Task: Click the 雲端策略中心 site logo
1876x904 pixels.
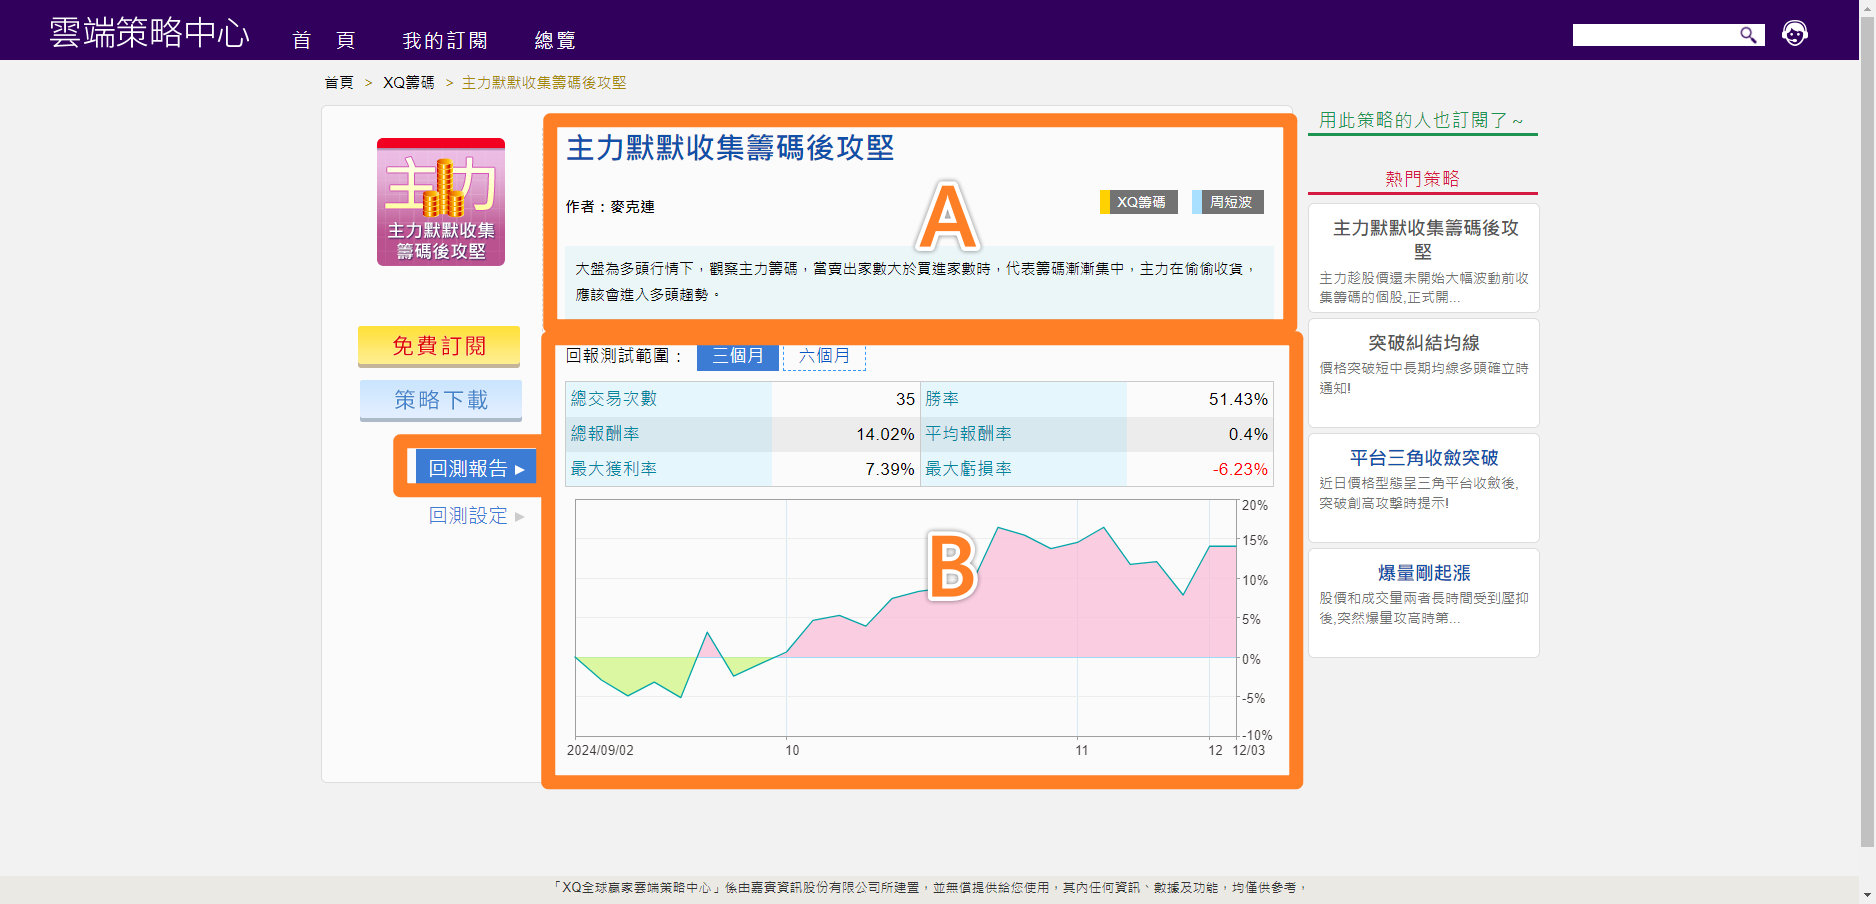Action: click(150, 33)
